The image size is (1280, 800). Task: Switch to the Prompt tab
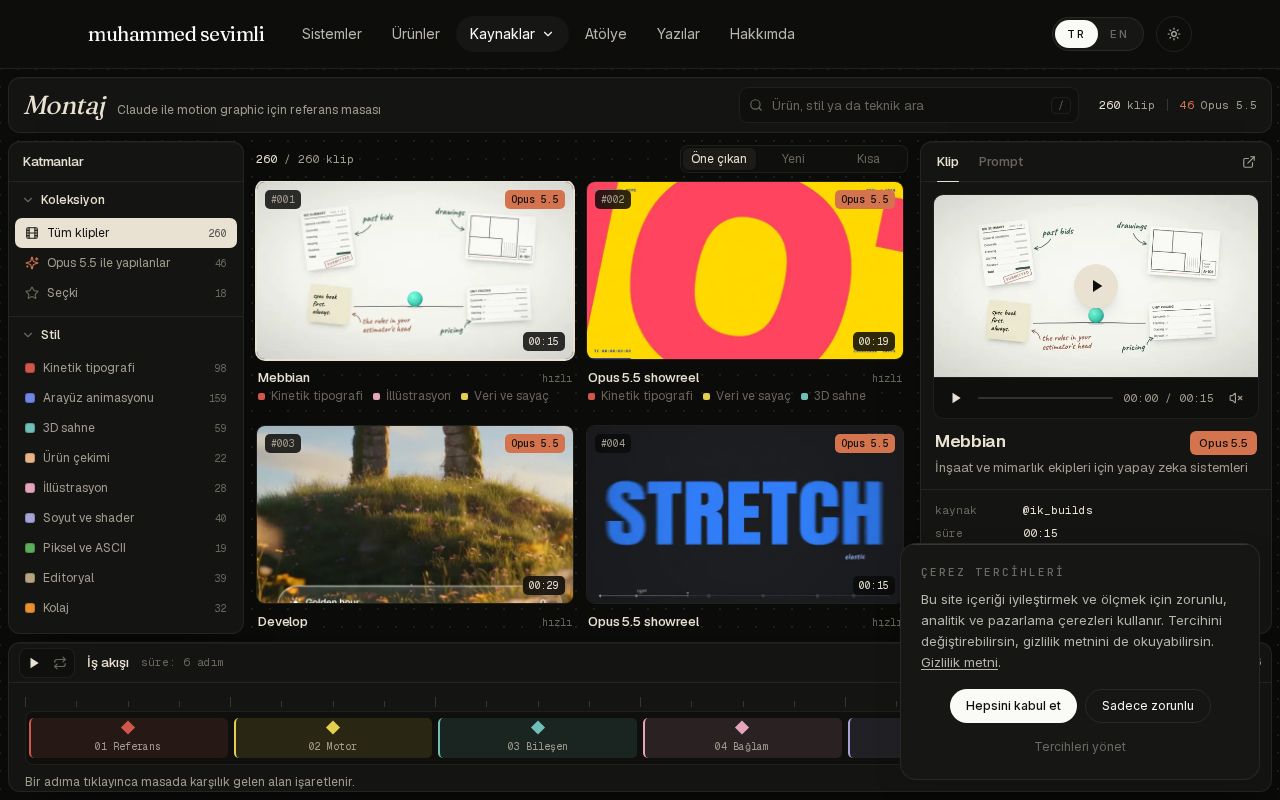1001,162
